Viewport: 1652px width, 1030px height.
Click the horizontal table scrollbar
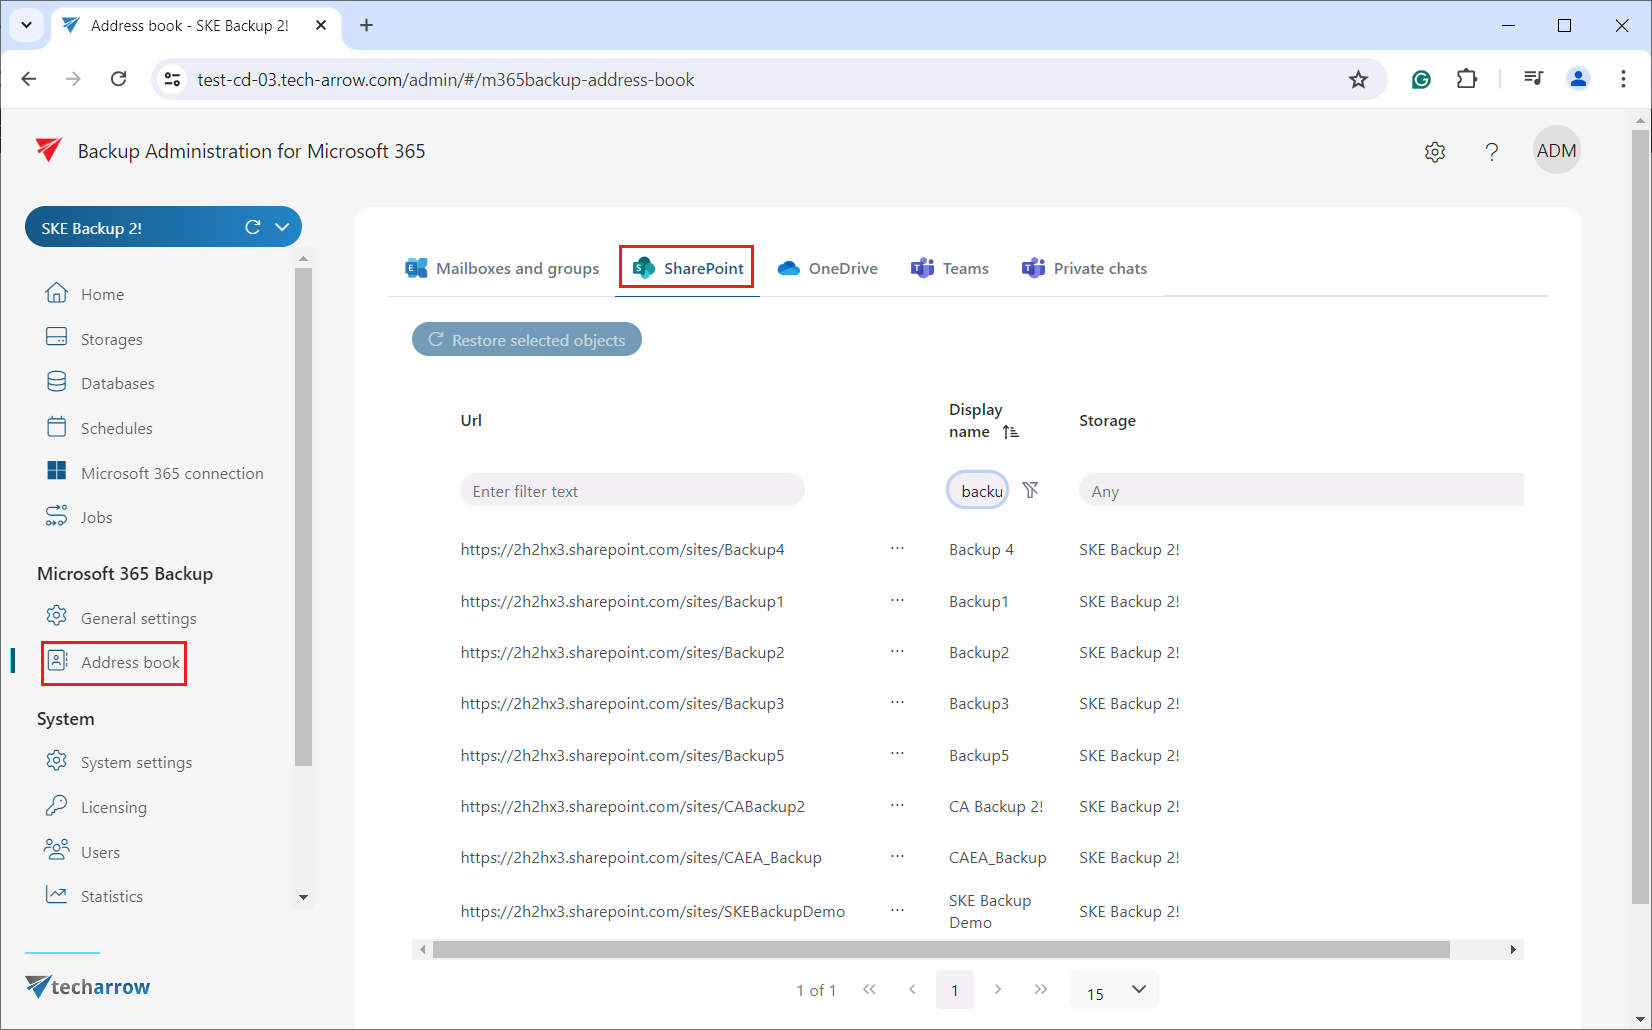(940, 949)
